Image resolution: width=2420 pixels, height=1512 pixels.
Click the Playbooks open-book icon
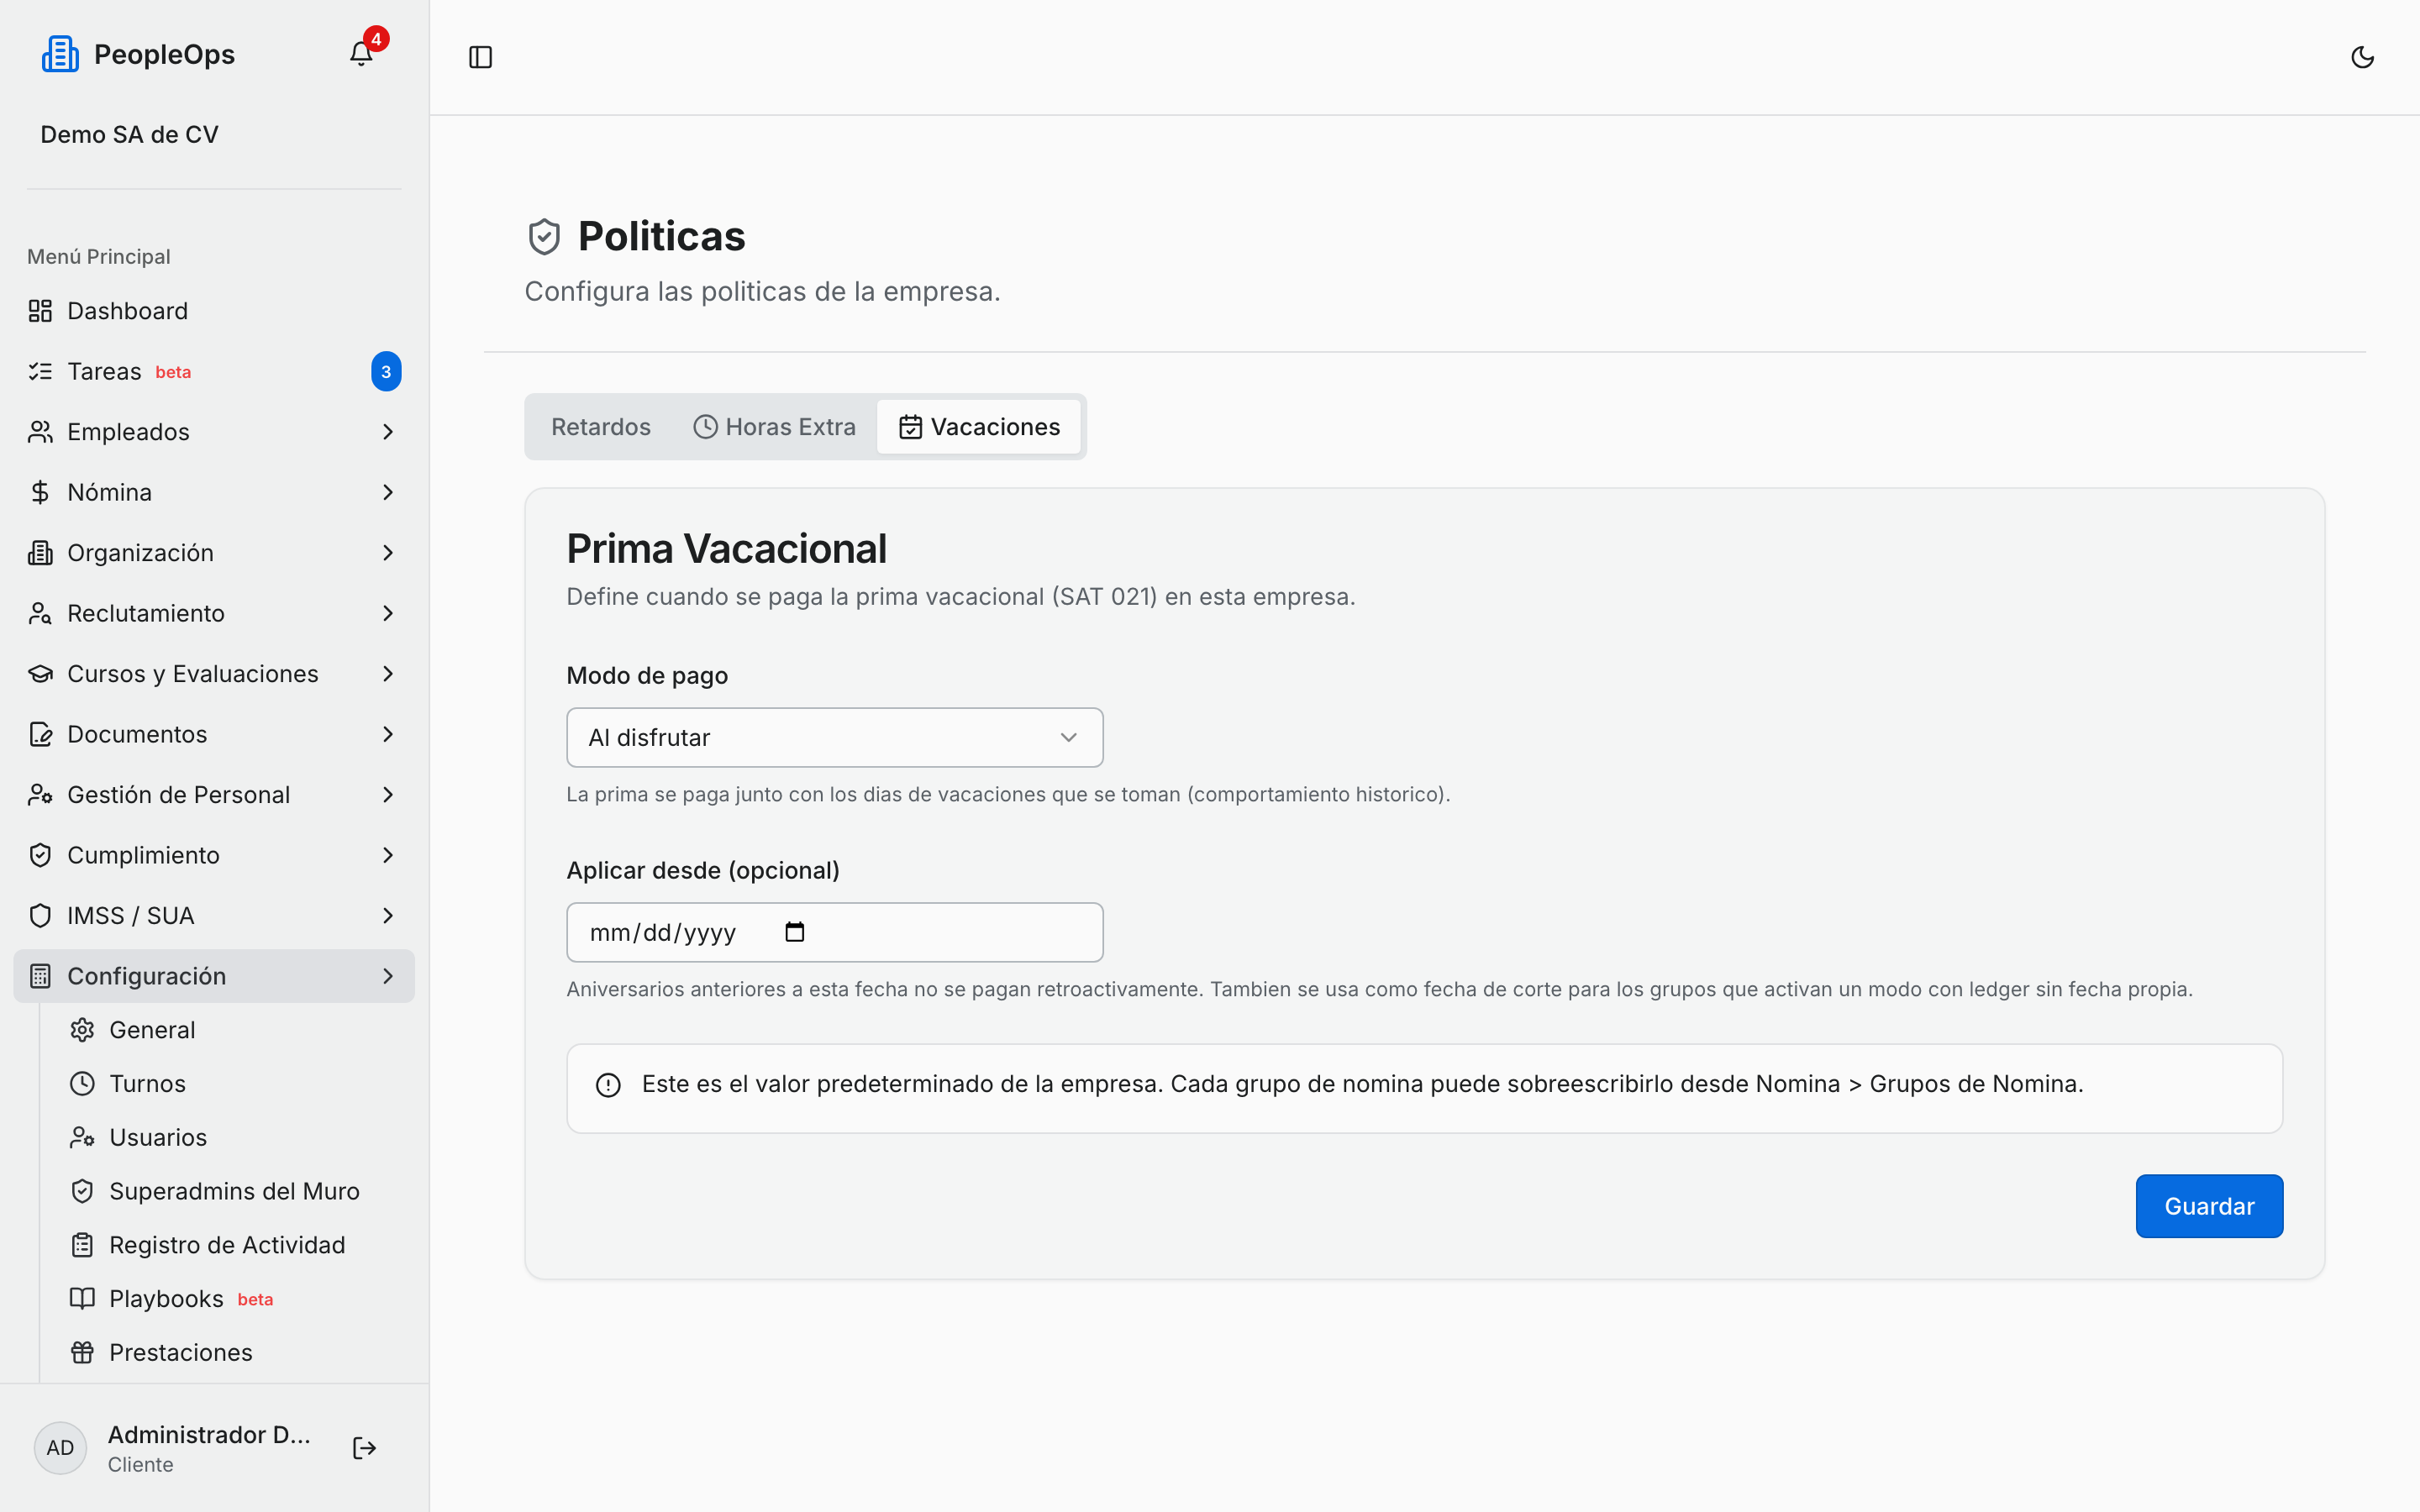(x=82, y=1298)
